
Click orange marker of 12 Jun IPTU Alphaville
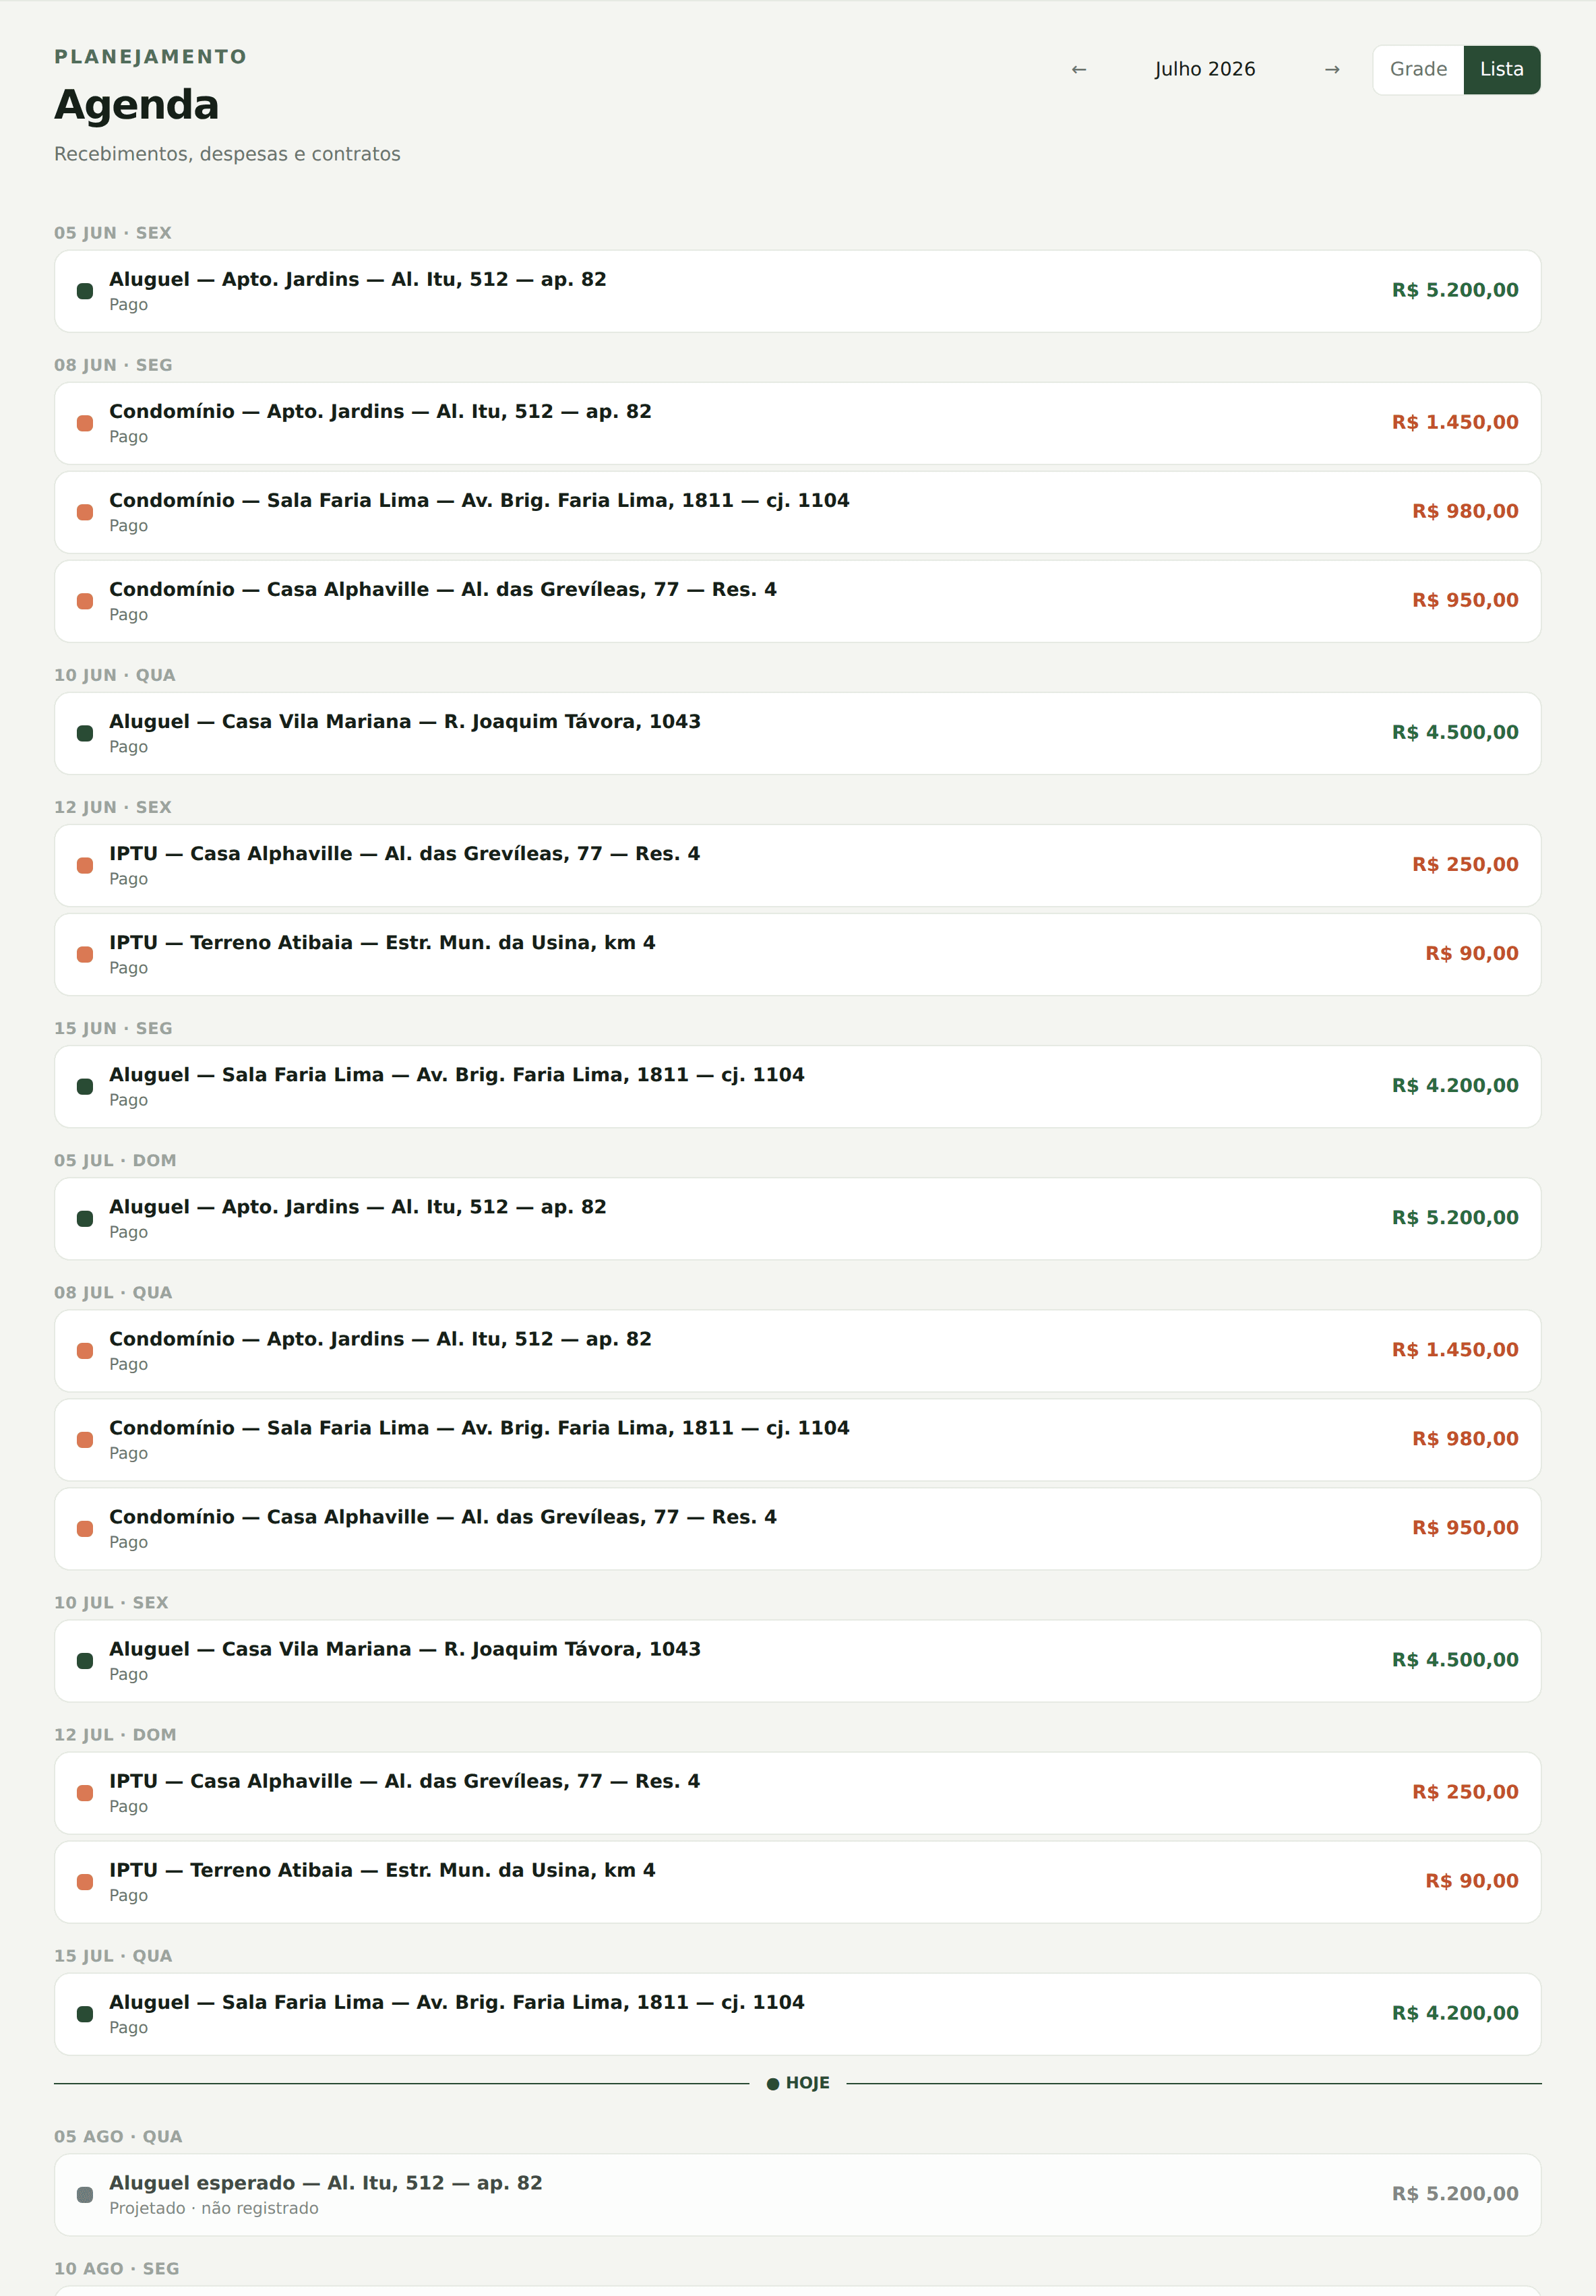tap(85, 865)
